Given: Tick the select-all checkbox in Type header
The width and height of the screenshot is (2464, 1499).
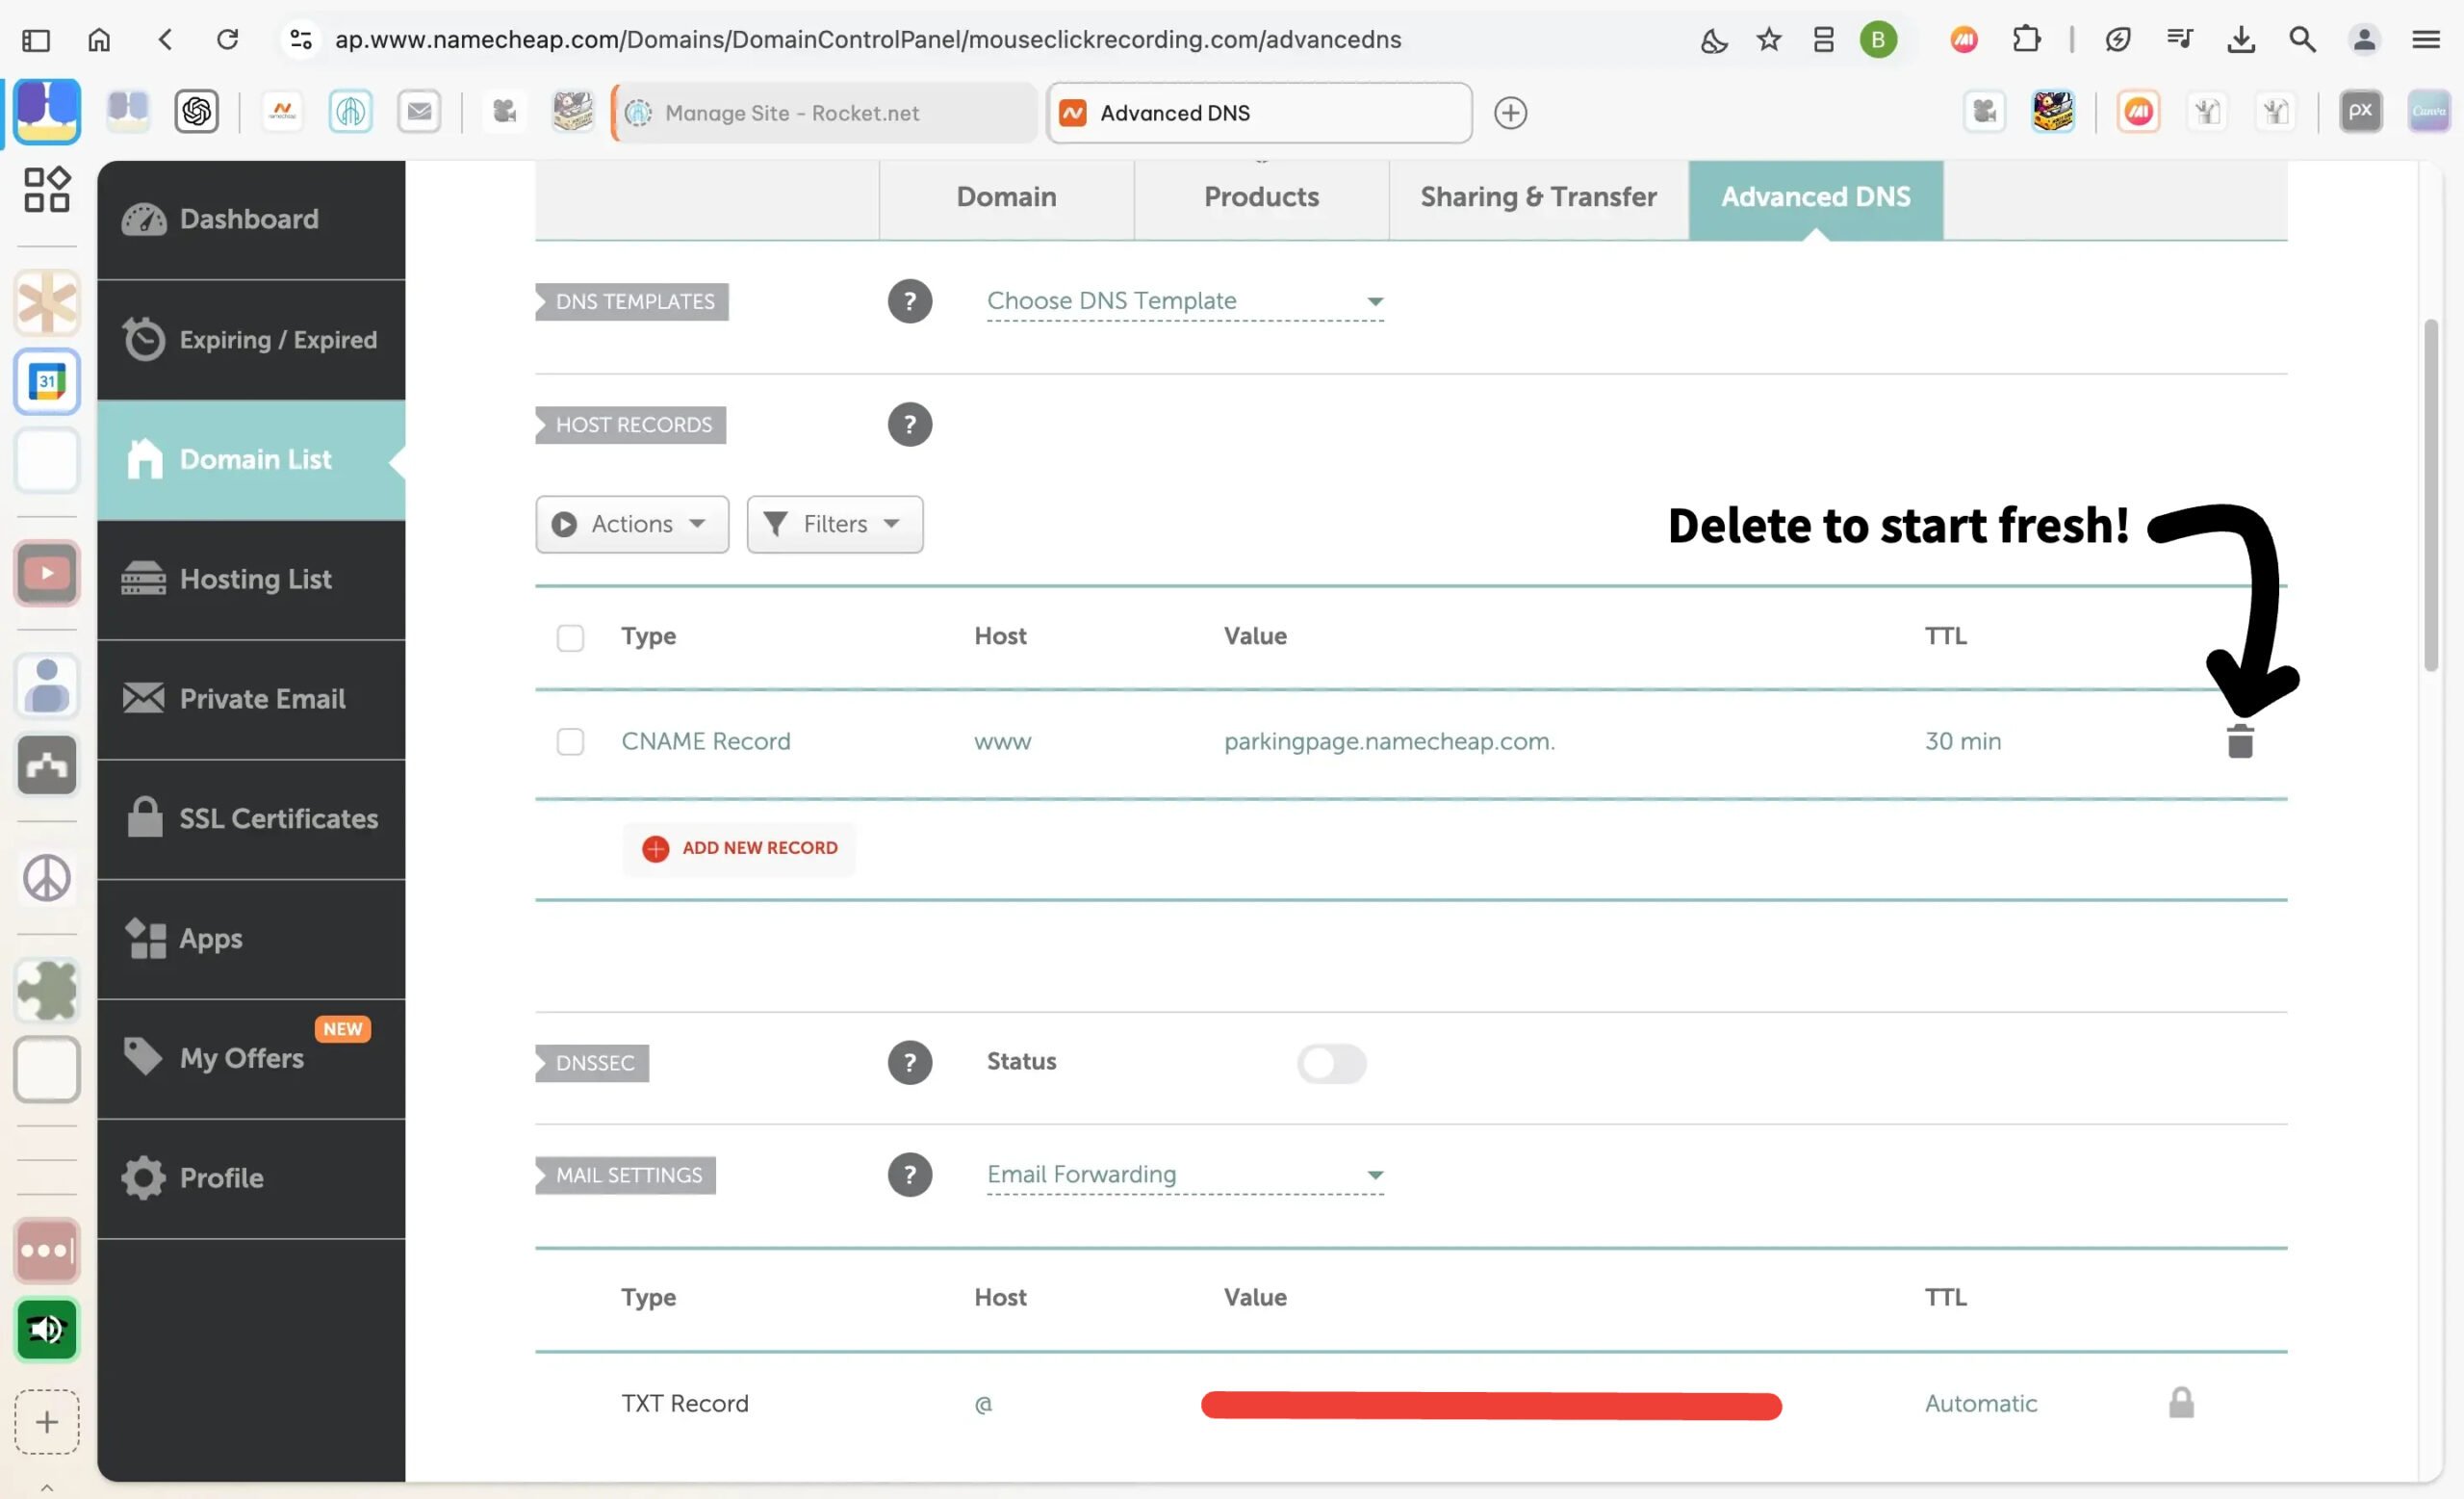Looking at the screenshot, I should (570, 638).
